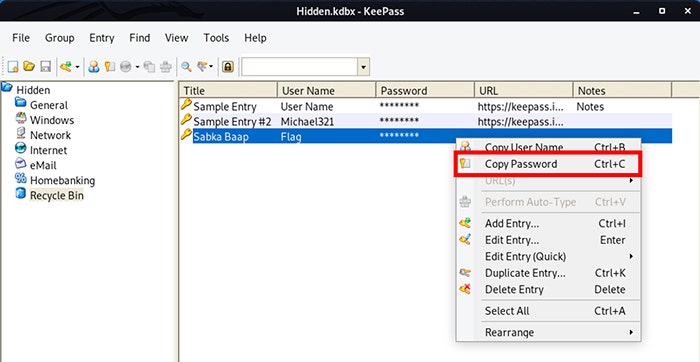Screen dimensions: 700x362
Task: Click the Add Entry key icon in toolbar
Action: (66, 67)
